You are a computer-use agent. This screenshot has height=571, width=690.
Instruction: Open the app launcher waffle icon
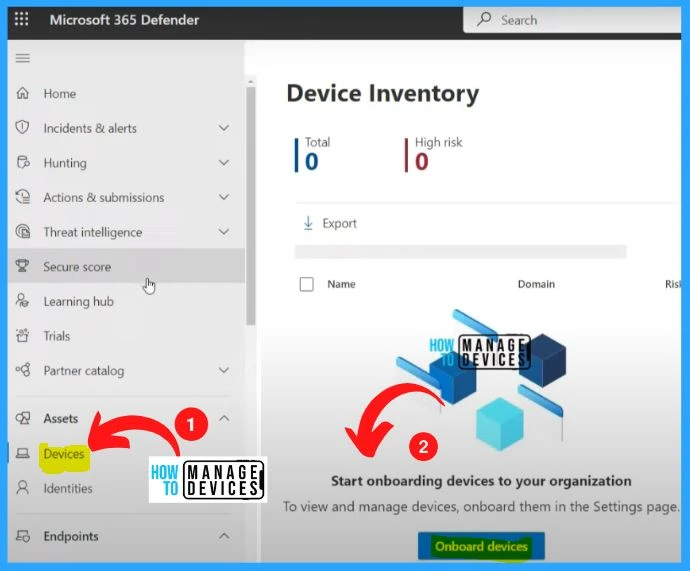tap(21, 19)
